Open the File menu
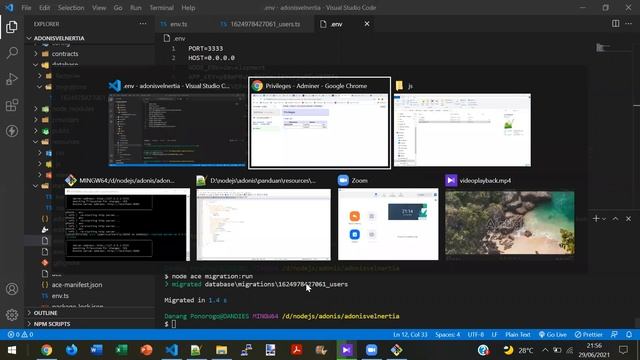 click(26, 8)
